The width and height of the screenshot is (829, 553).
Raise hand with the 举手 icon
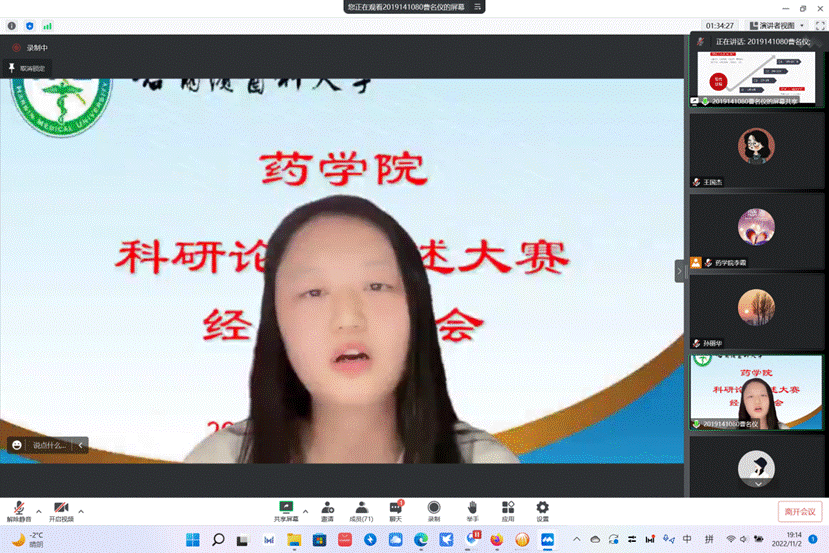pos(471,508)
